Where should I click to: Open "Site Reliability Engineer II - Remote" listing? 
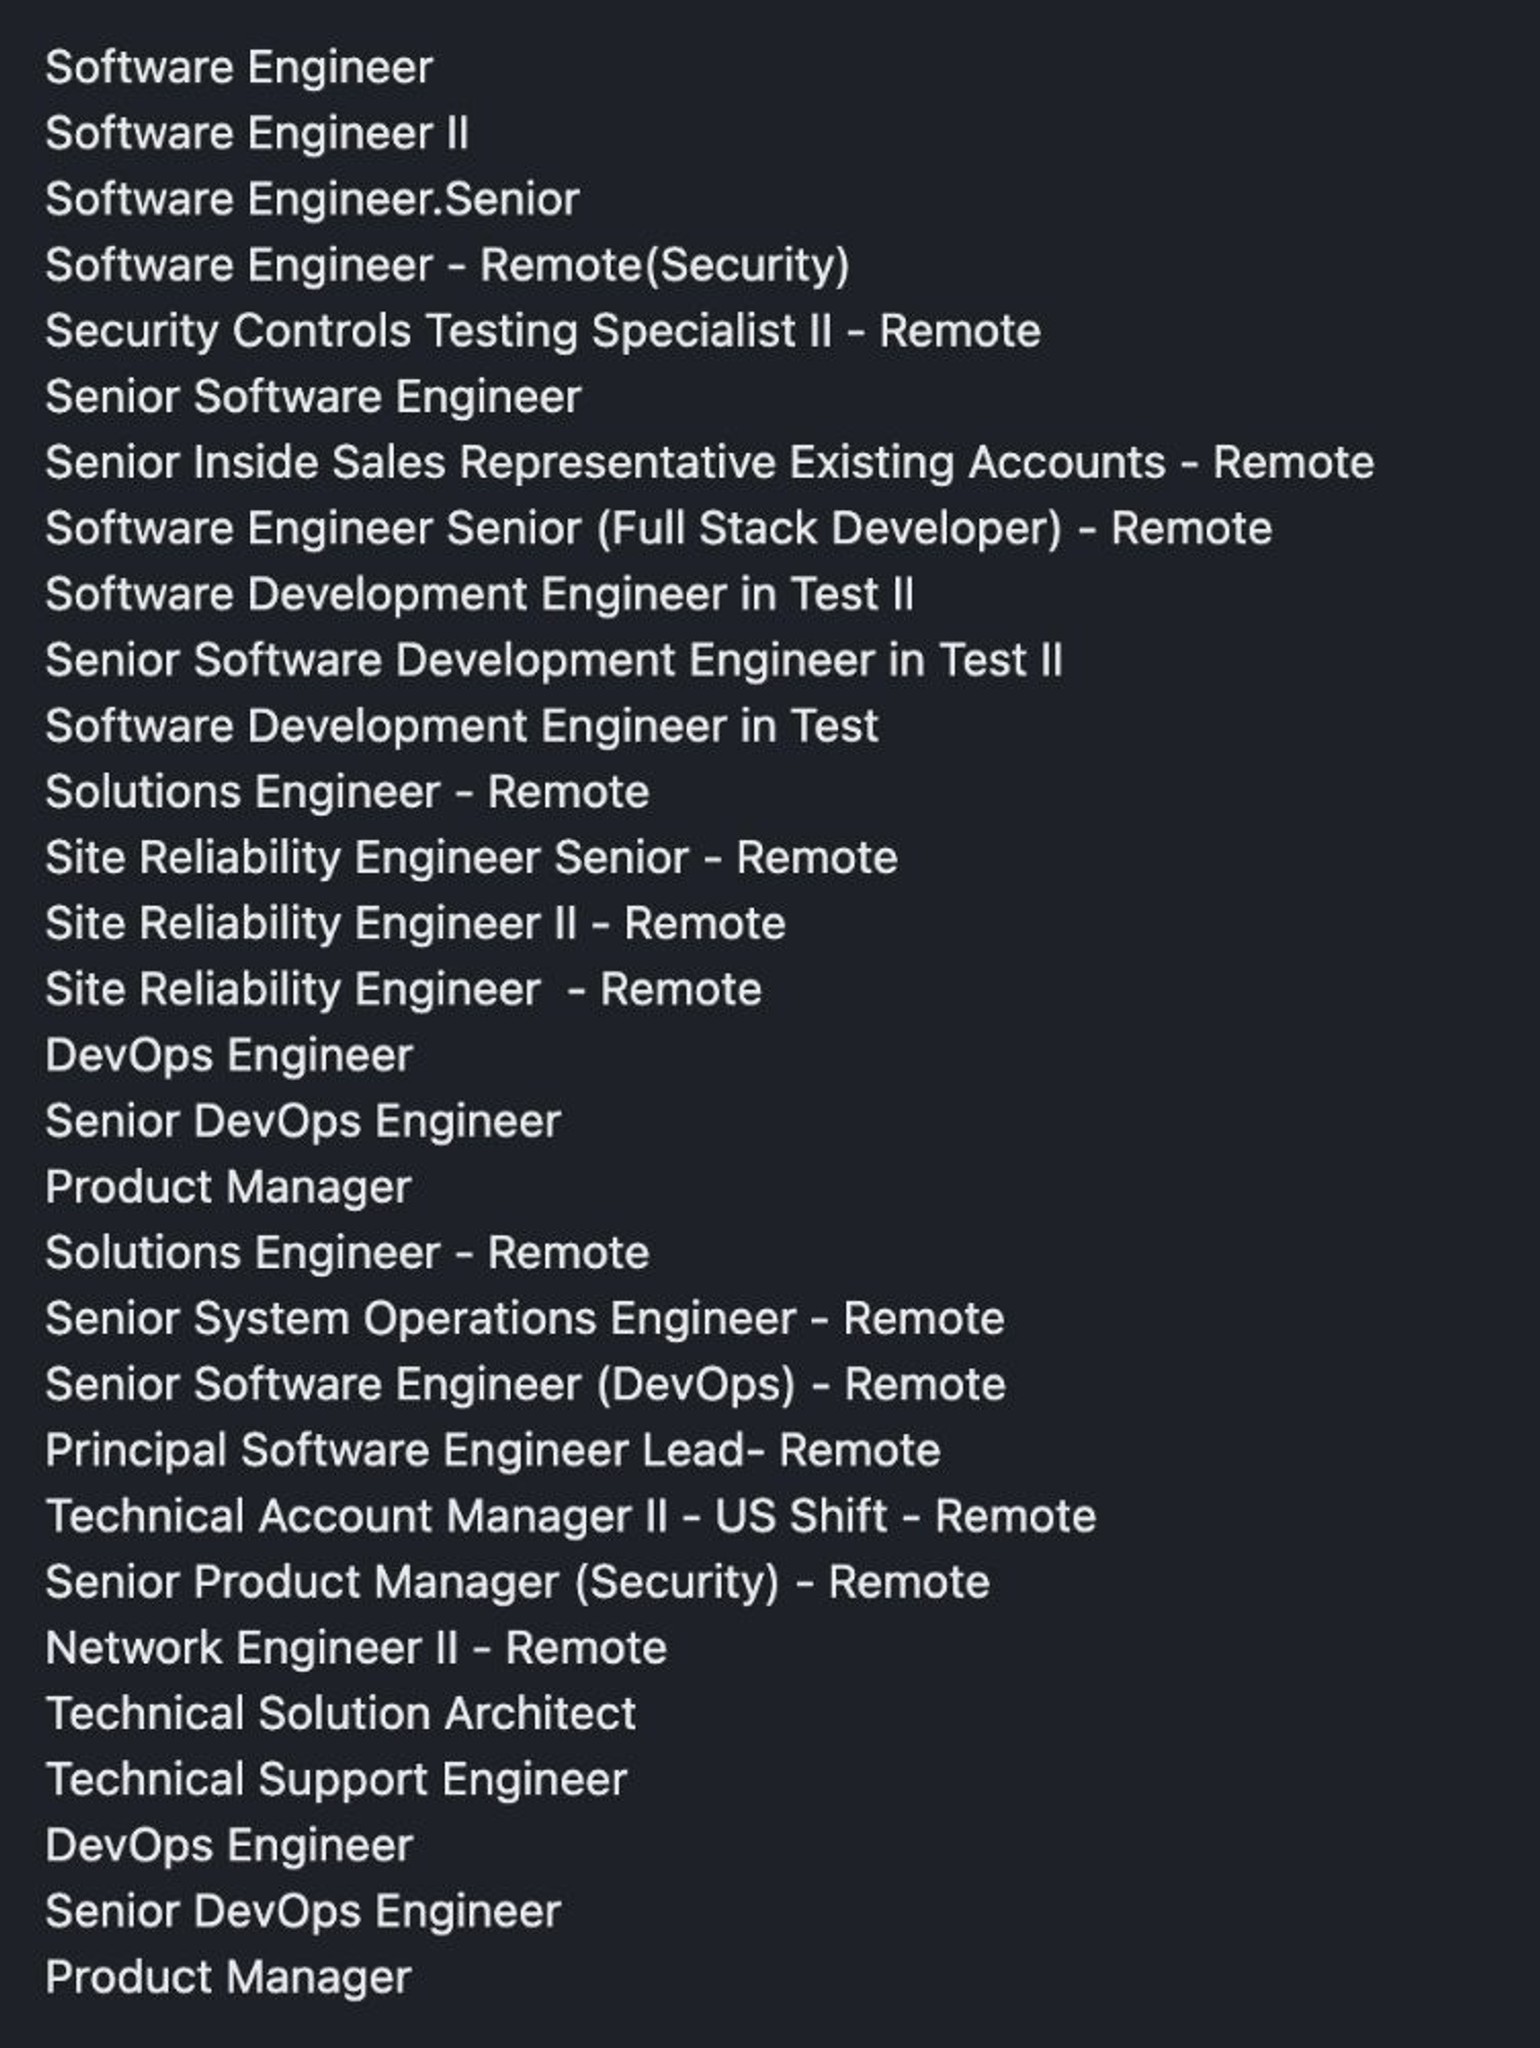415,924
